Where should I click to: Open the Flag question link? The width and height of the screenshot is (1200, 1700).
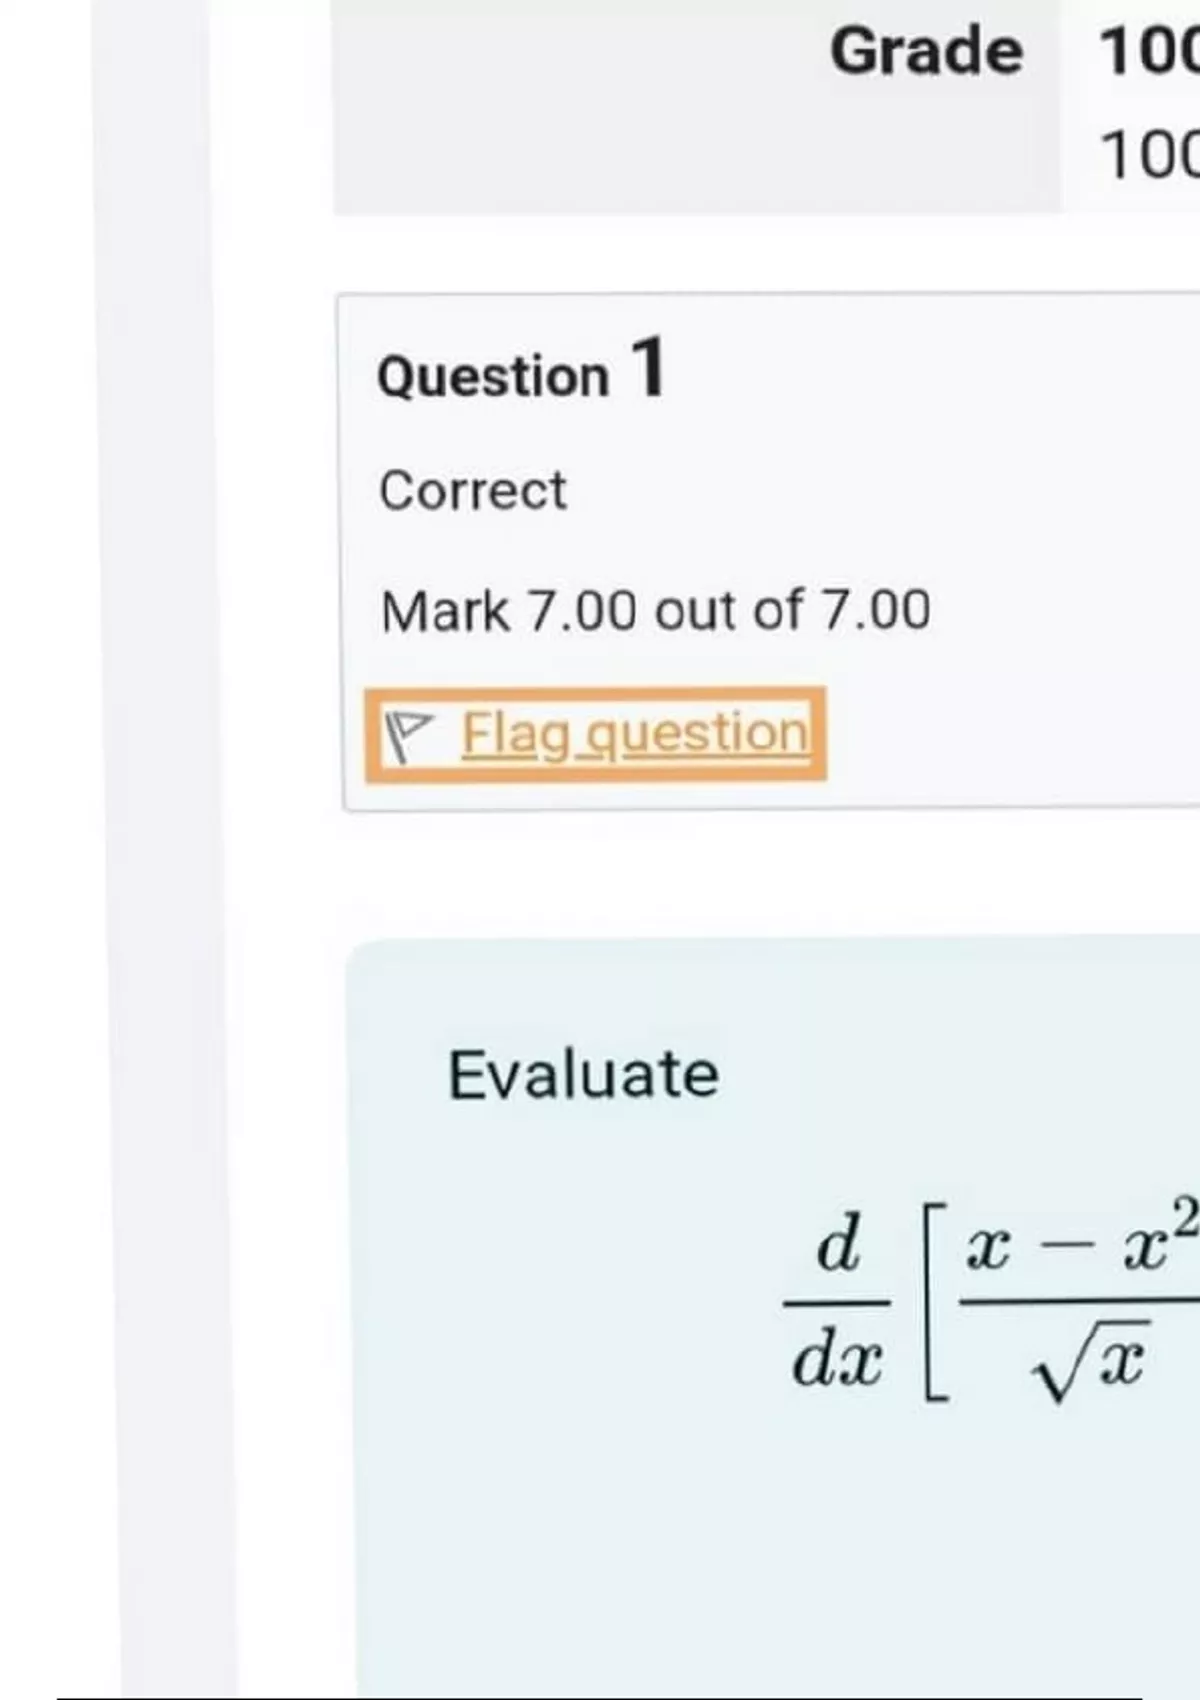634,733
